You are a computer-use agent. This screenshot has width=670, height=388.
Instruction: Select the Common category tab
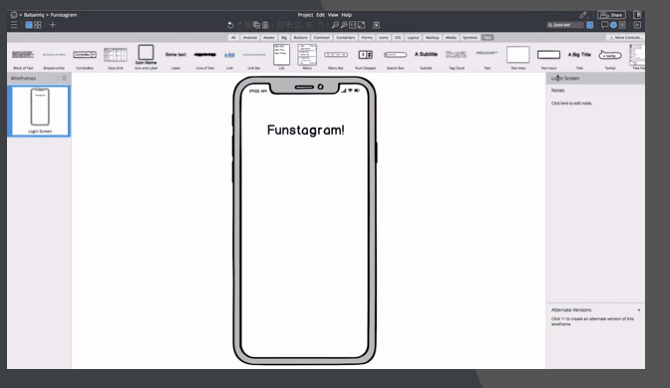322,38
